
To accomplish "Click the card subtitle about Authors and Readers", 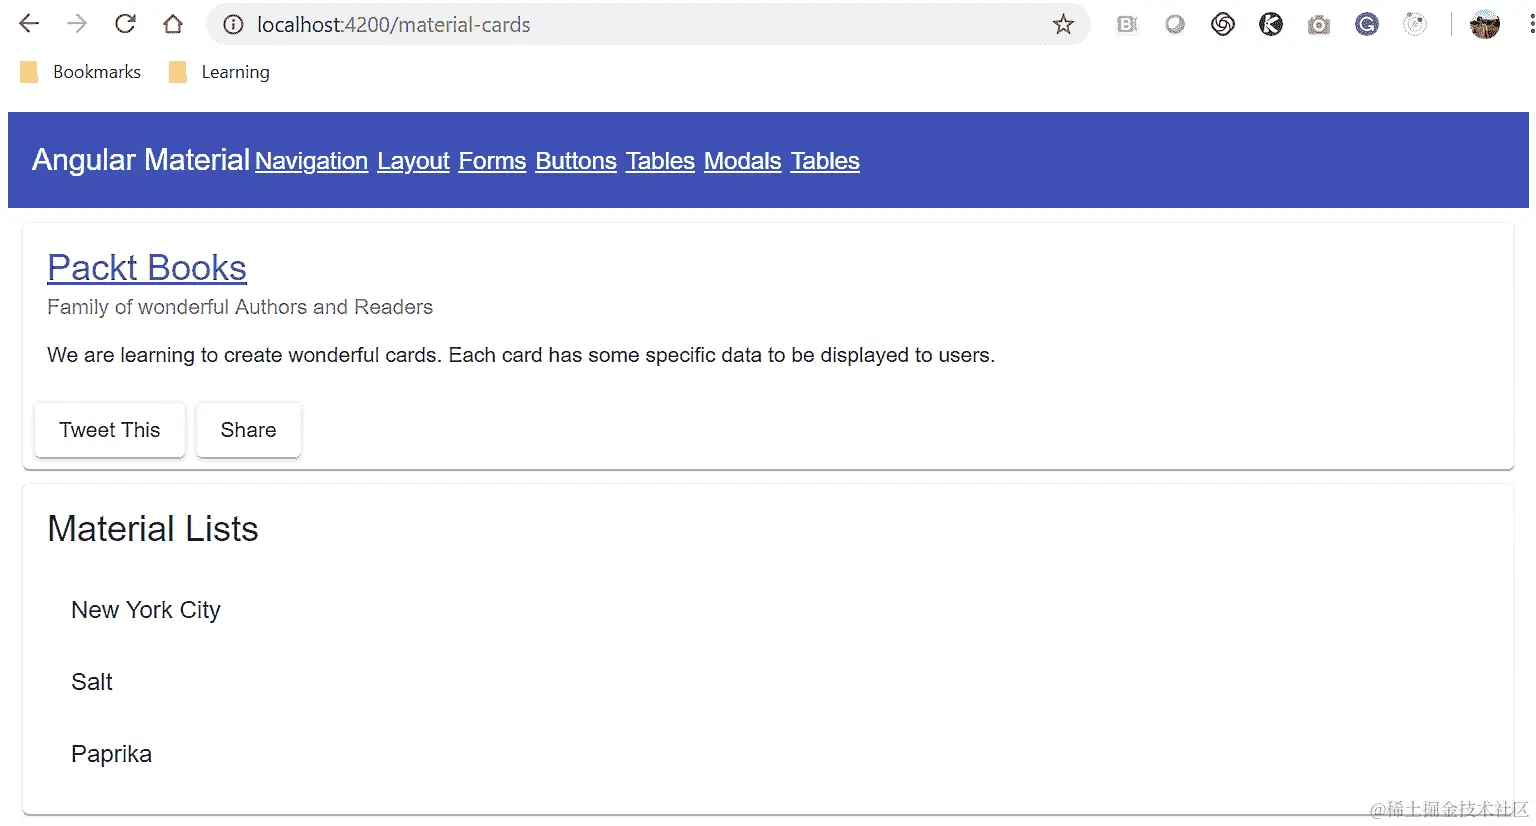I will pos(240,307).
